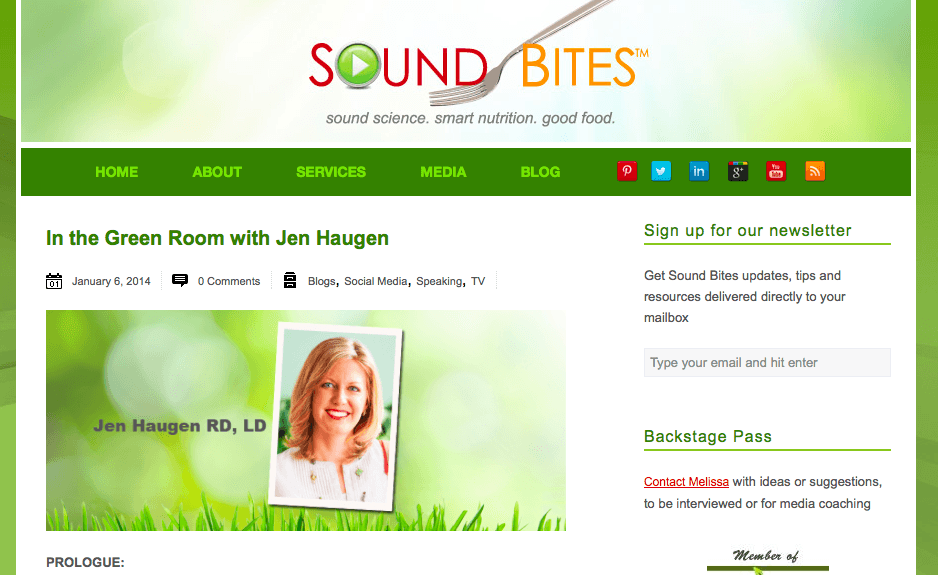Click the 0 Comments link
Viewport: 938px width, 575px height.
[x=229, y=281]
